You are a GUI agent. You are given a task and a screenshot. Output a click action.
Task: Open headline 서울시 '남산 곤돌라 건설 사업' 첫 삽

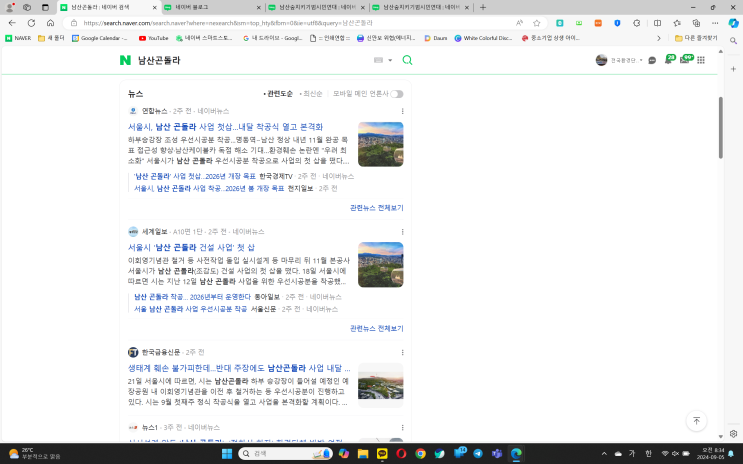[x=191, y=247]
